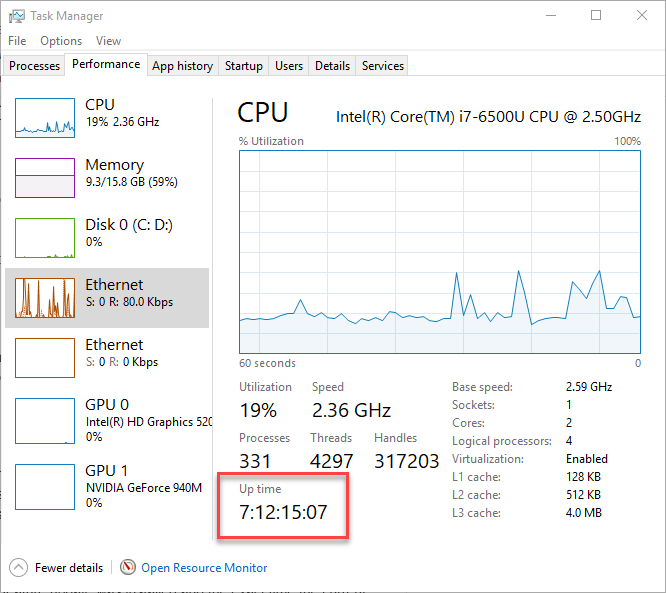Open the Users tab
The width and height of the screenshot is (666, 593).
[289, 66]
